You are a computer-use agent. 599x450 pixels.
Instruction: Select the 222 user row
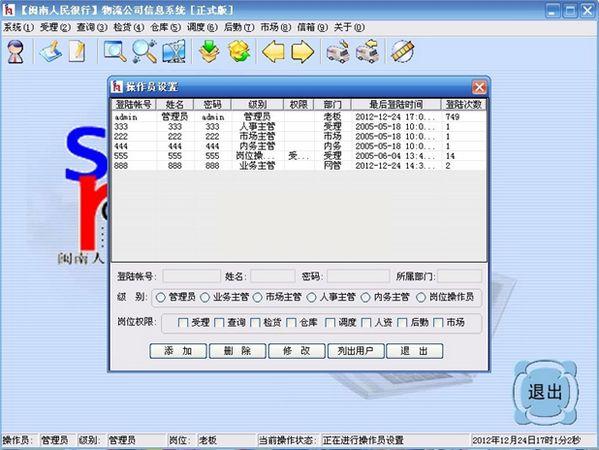[299, 136]
